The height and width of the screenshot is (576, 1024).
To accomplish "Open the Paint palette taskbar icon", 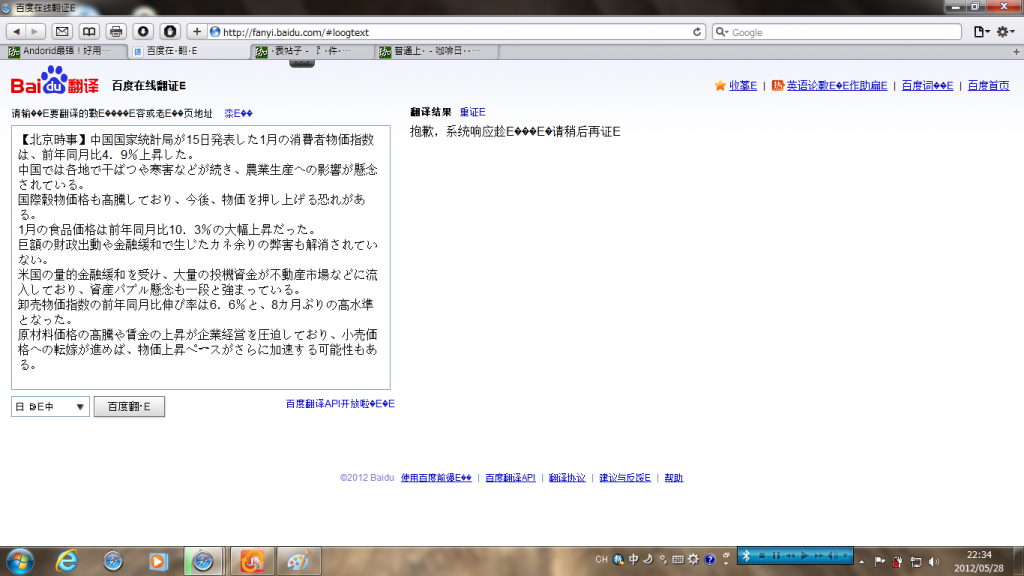I will point(298,561).
